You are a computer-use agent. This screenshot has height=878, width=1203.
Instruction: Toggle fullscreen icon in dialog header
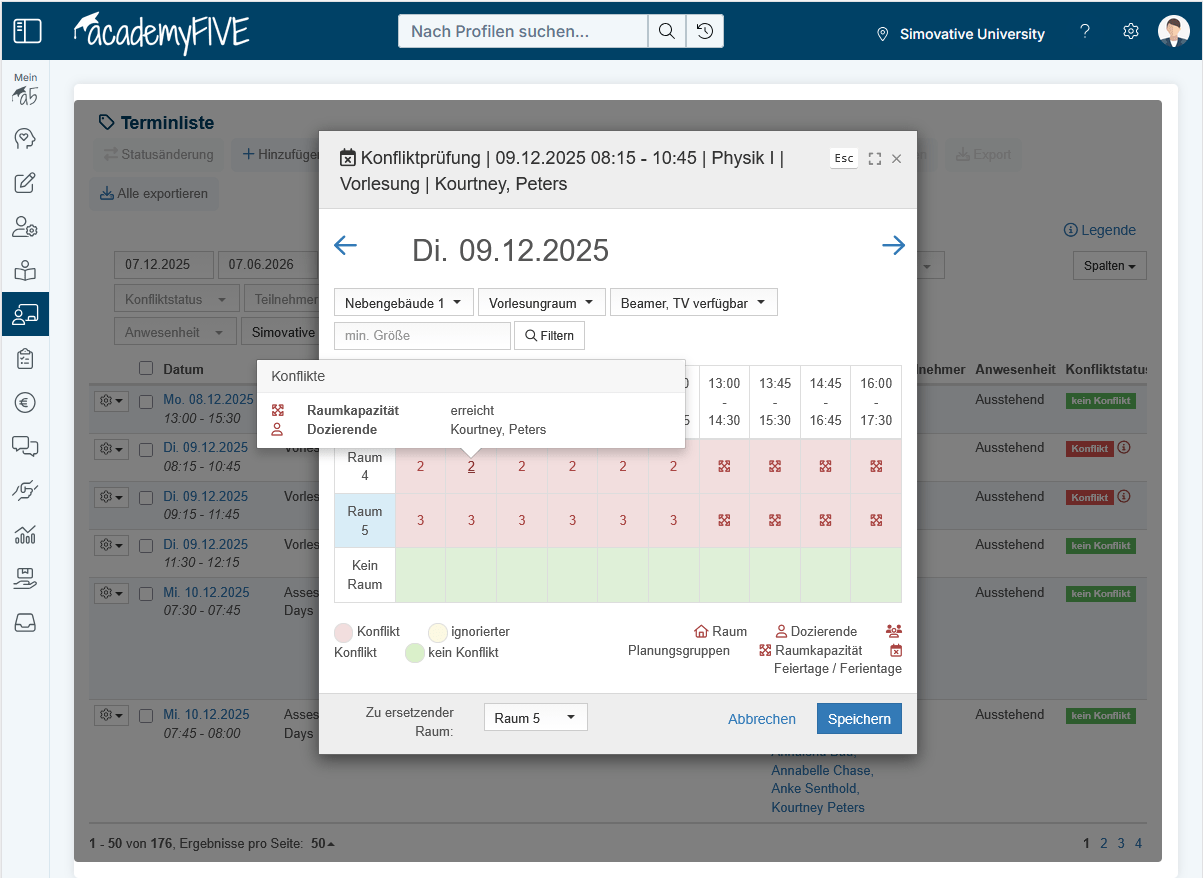click(x=875, y=159)
